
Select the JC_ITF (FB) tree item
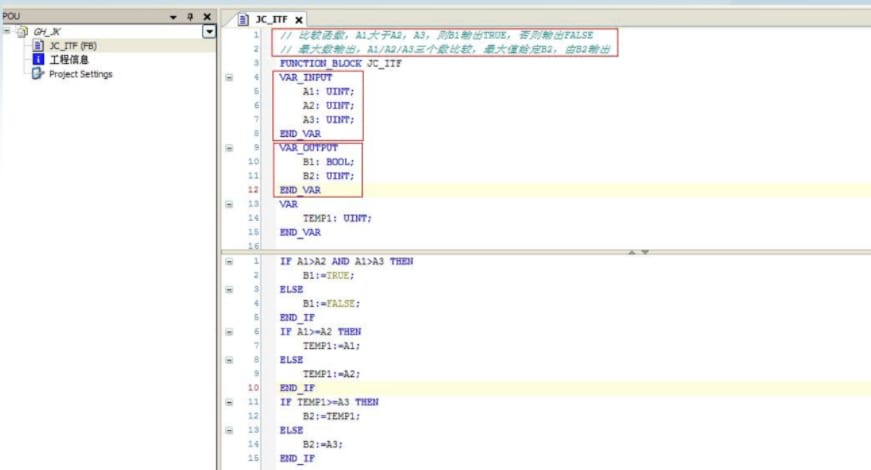[x=72, y=46]
